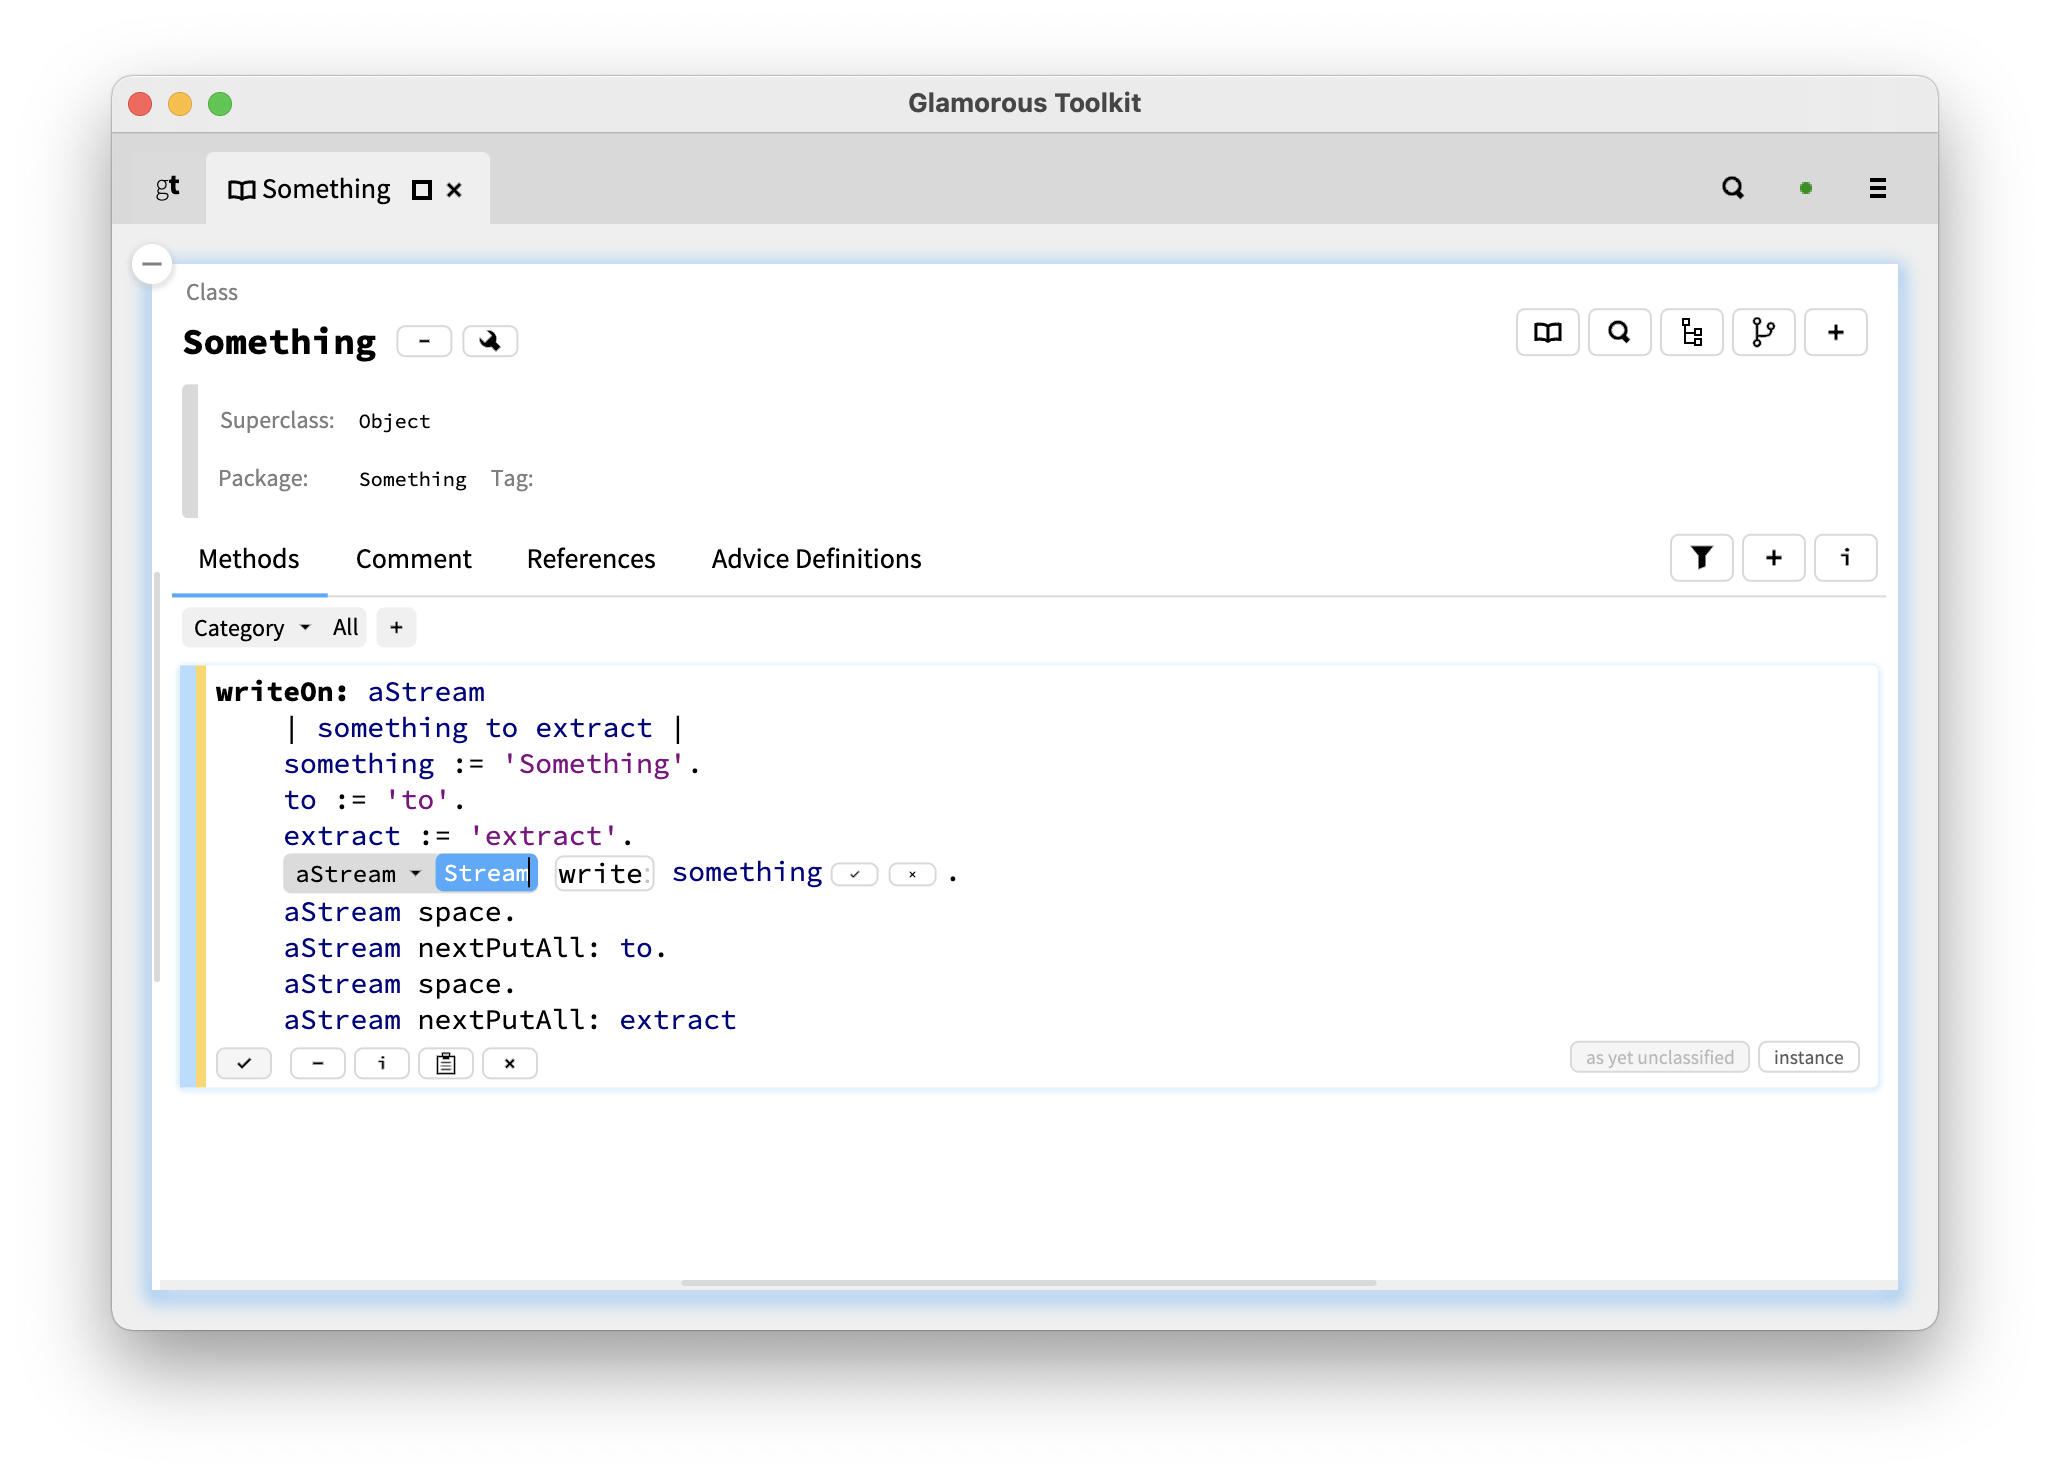Click the vertical scrollbar left of the method
The height and width of the screenshot is (1478, 2050).
157,776
